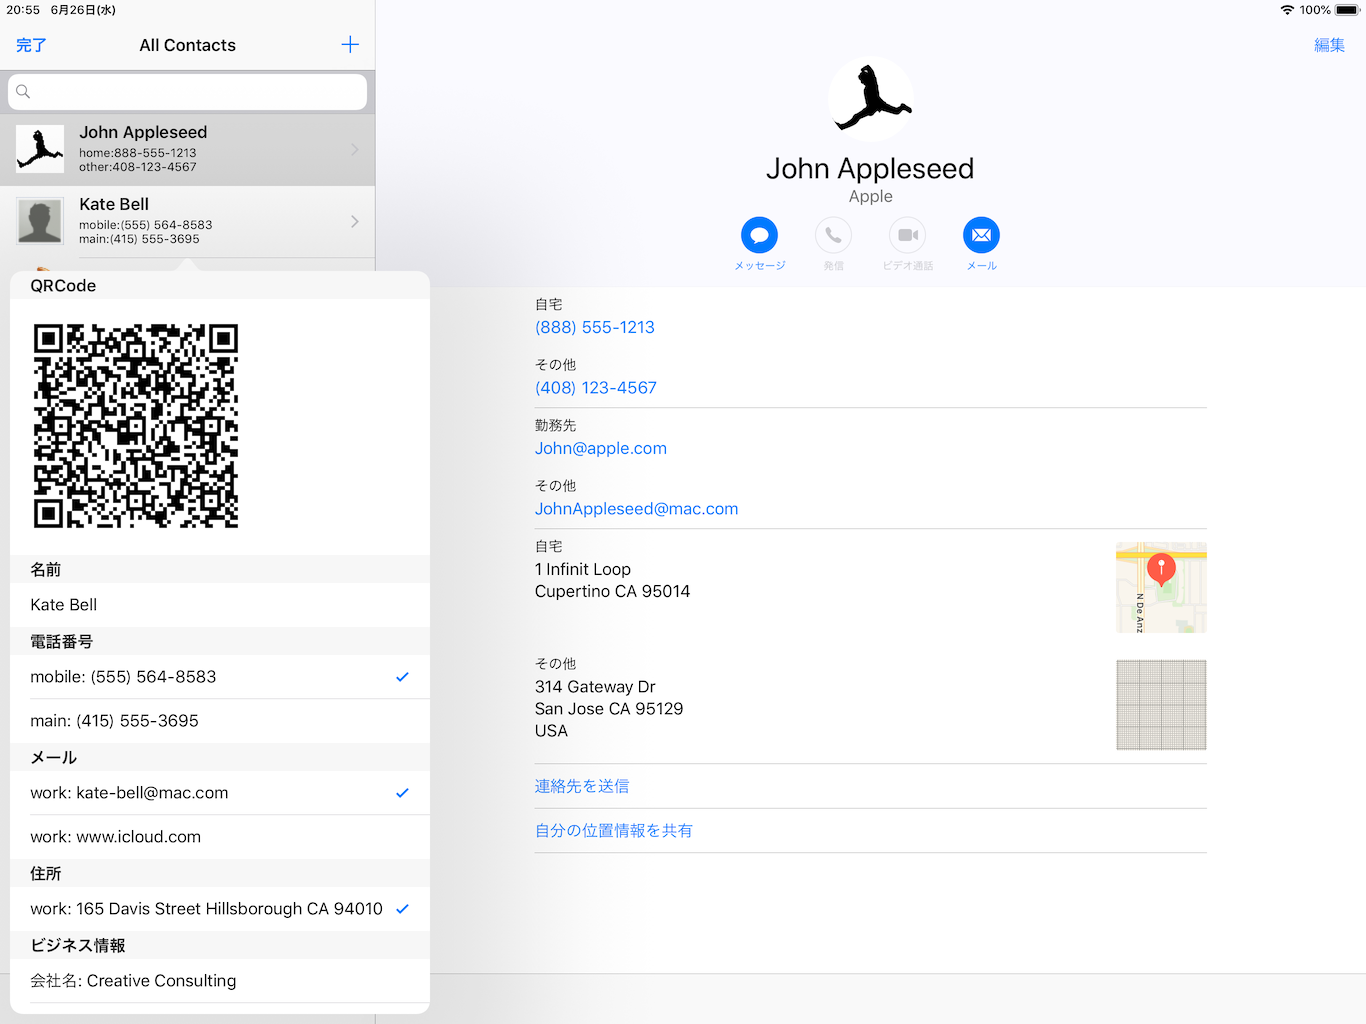Tap the message bubble icon for John
The image size is (1366, 1024).
pyautogui.click(x=759, y=235)
